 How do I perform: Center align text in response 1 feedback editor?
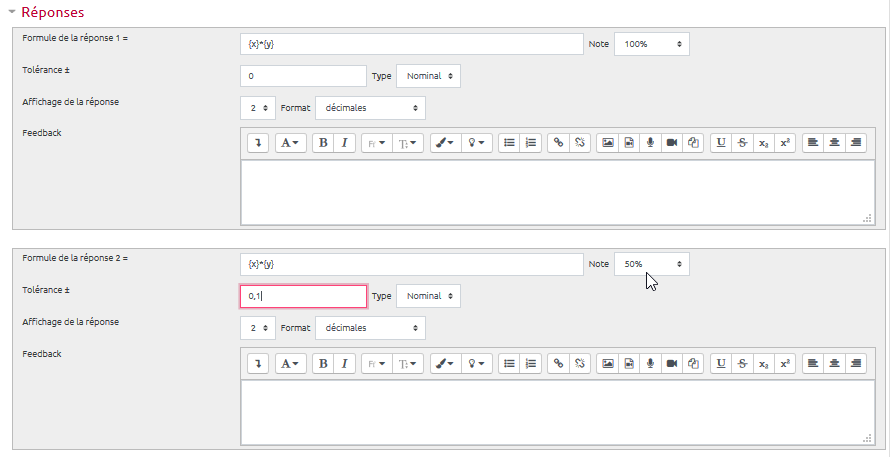click(x=834, y=143)
